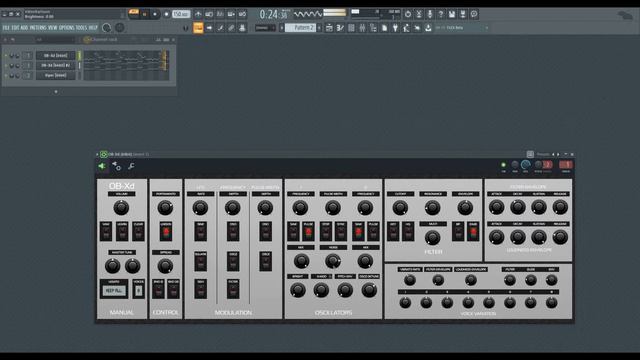
Task: Open the Presets menu in plugin title bar
Action: tap(542, 154)
